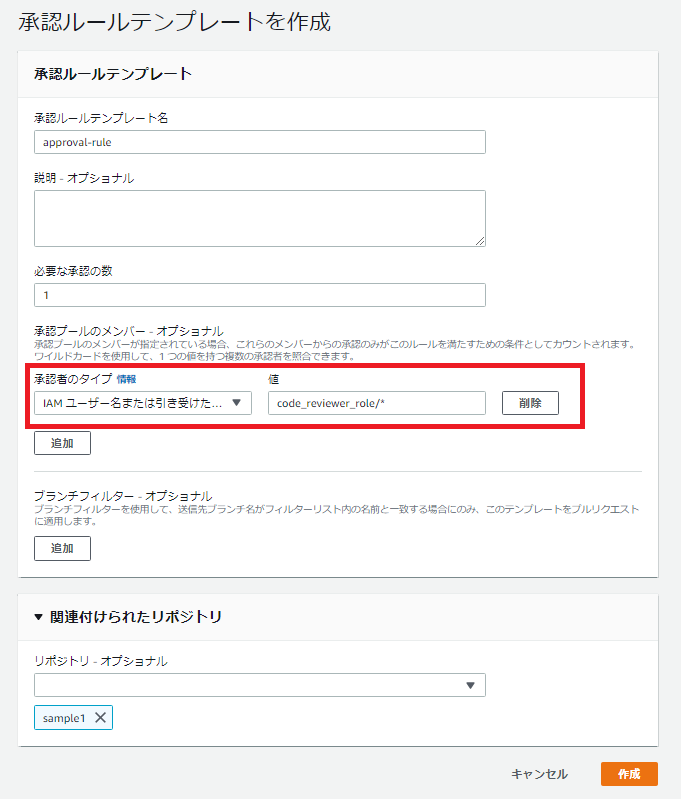This screenshot has width=681, height=799.
Task: Click the 承認ルールテンプレートを作成 page heading
Action: (174, 21)
